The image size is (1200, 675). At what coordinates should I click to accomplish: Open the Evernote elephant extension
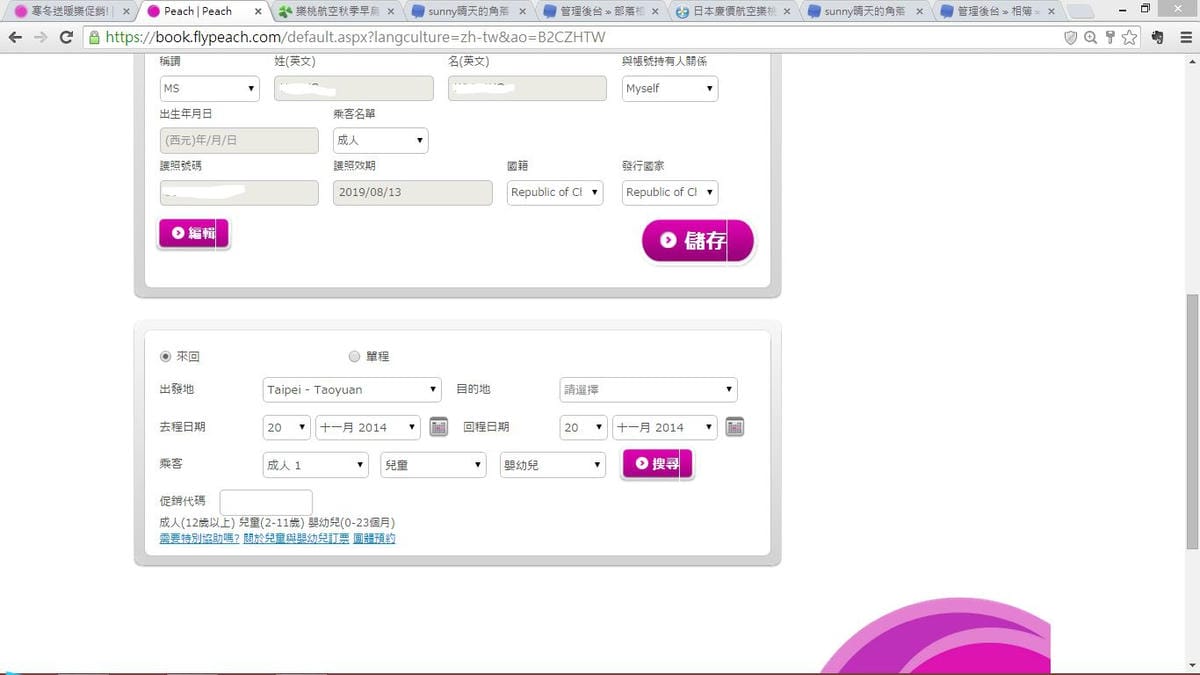pyautogui.click(x=1157, y=37)
